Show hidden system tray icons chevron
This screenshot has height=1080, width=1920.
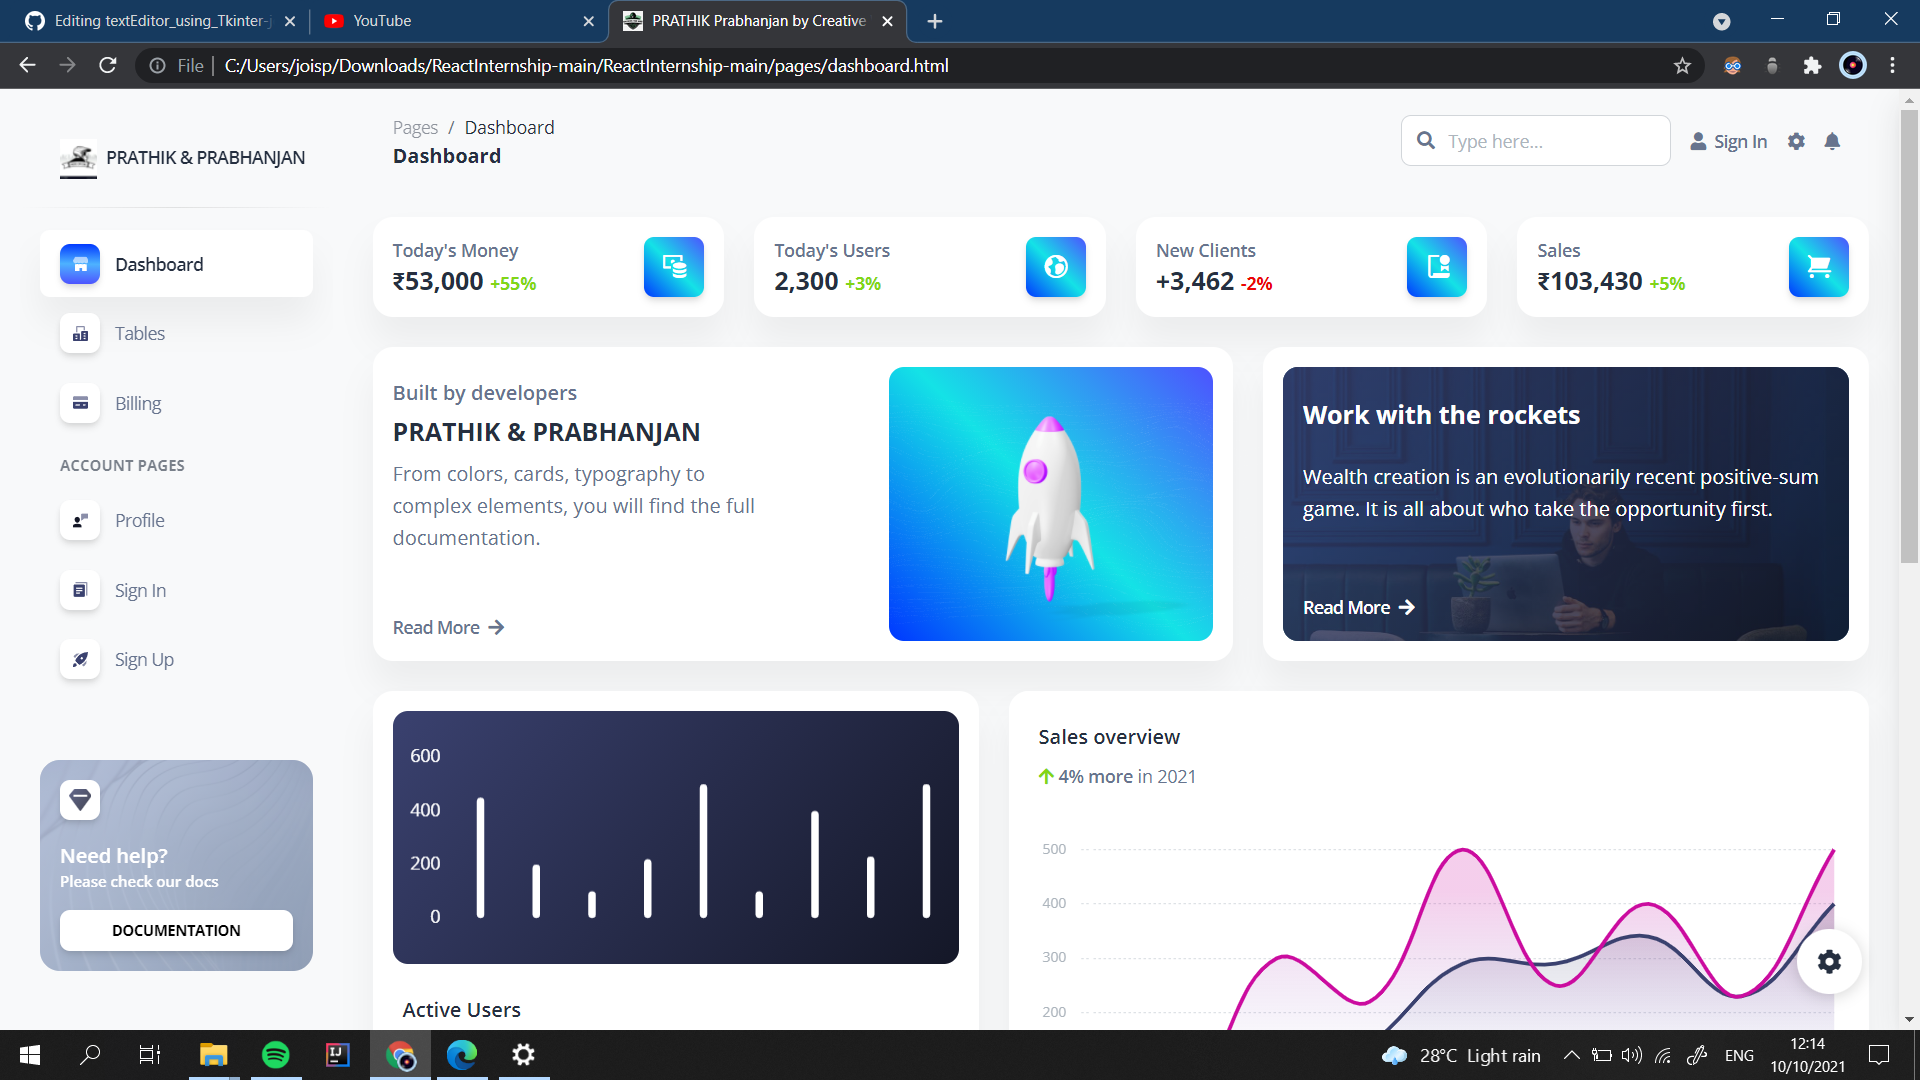[1572, 1055]
